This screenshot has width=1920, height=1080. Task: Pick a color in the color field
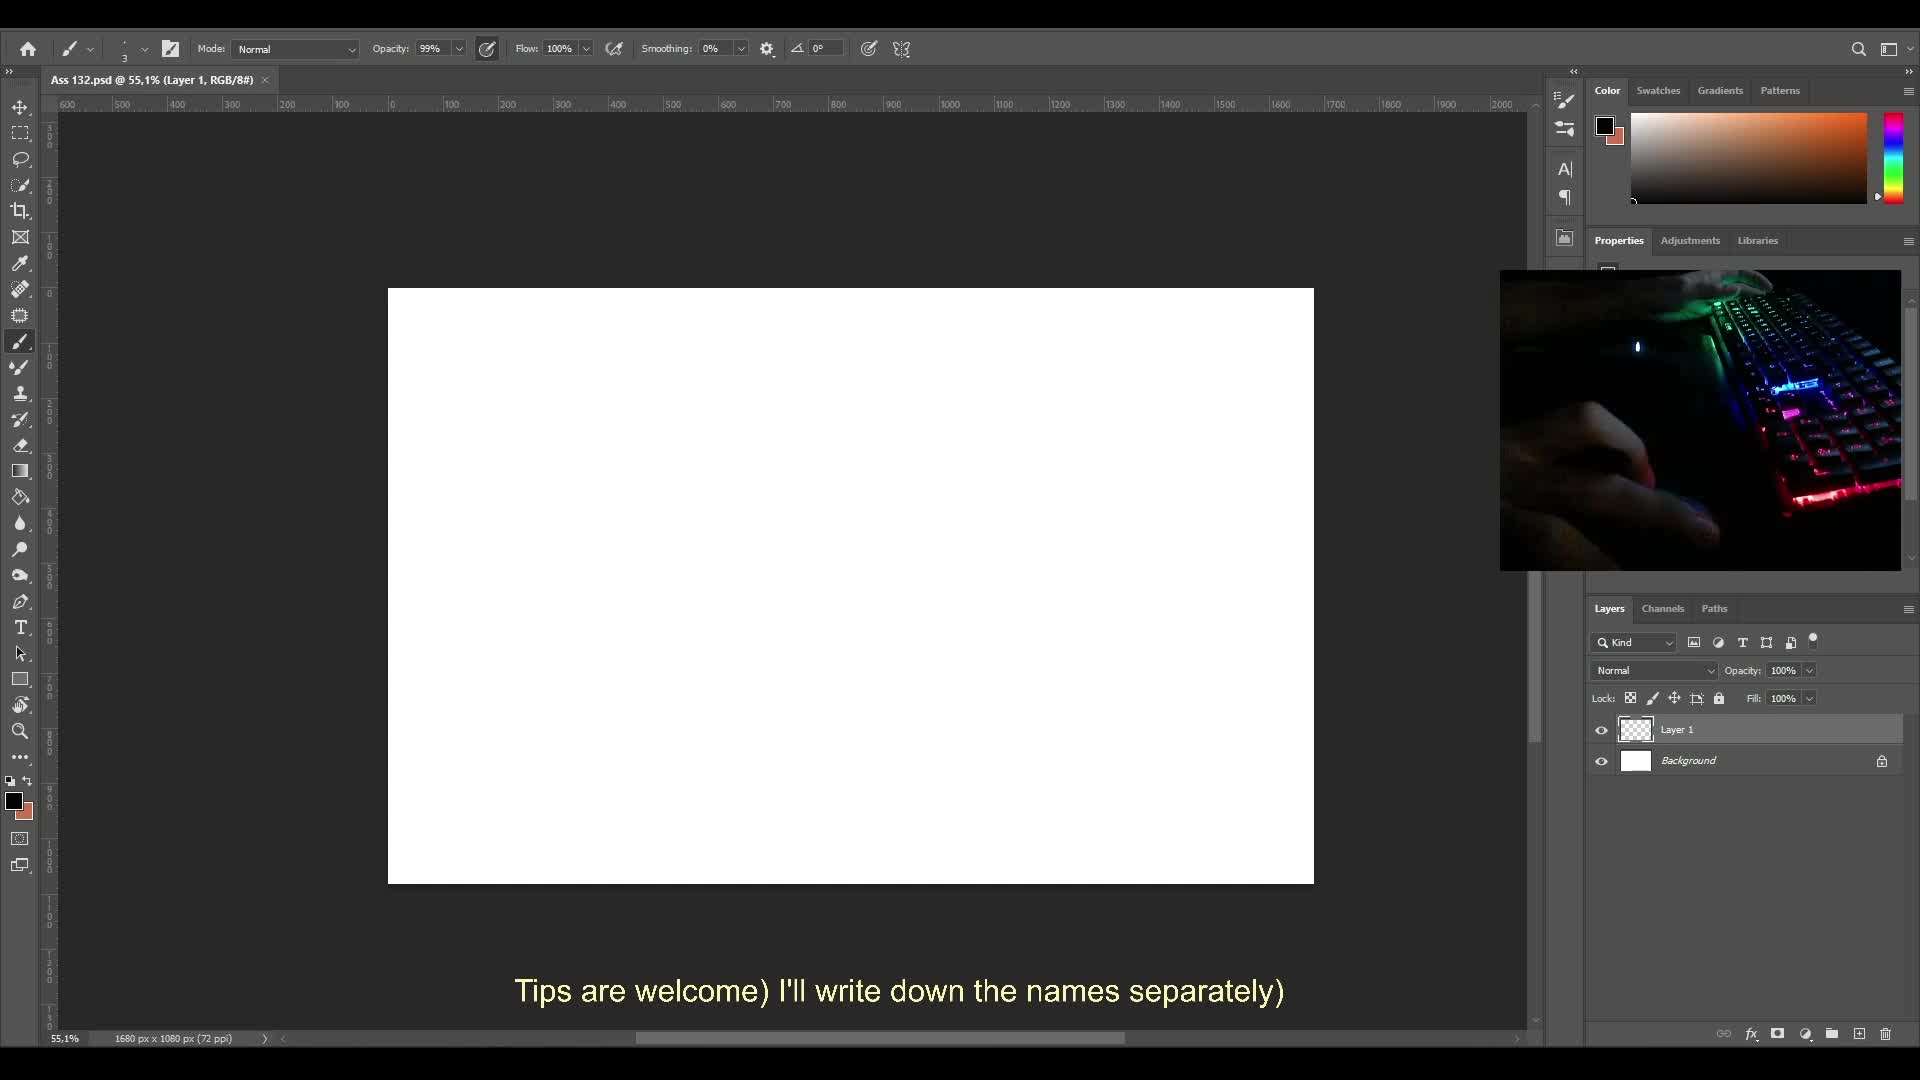1748,158
